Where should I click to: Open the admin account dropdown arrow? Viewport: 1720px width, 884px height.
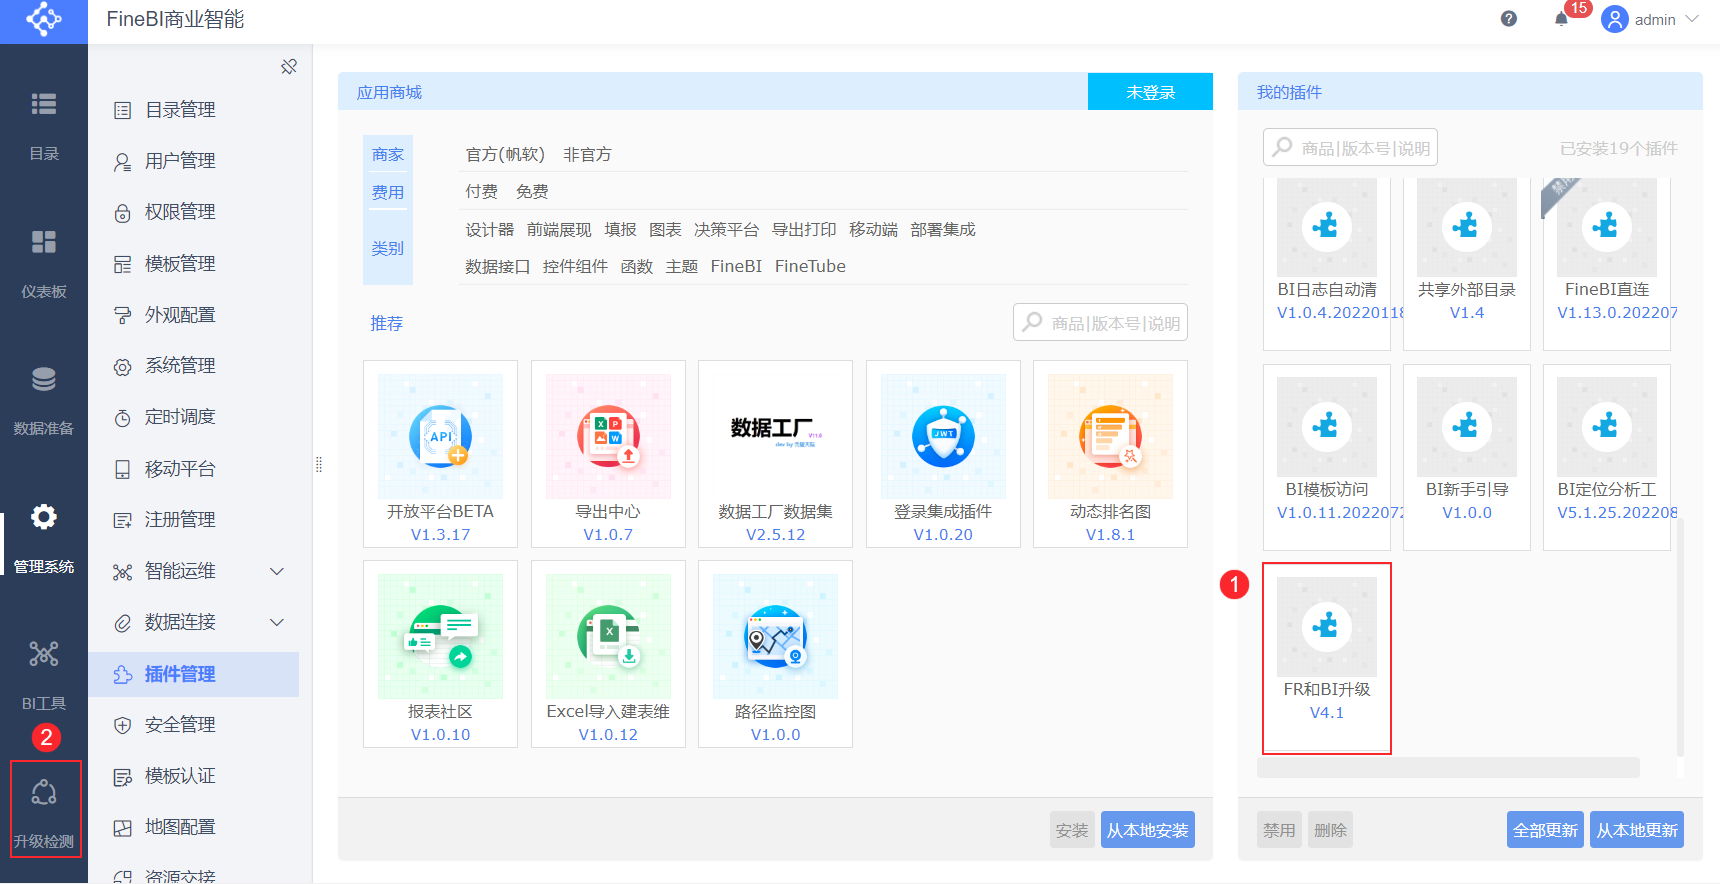point(1692,19)
